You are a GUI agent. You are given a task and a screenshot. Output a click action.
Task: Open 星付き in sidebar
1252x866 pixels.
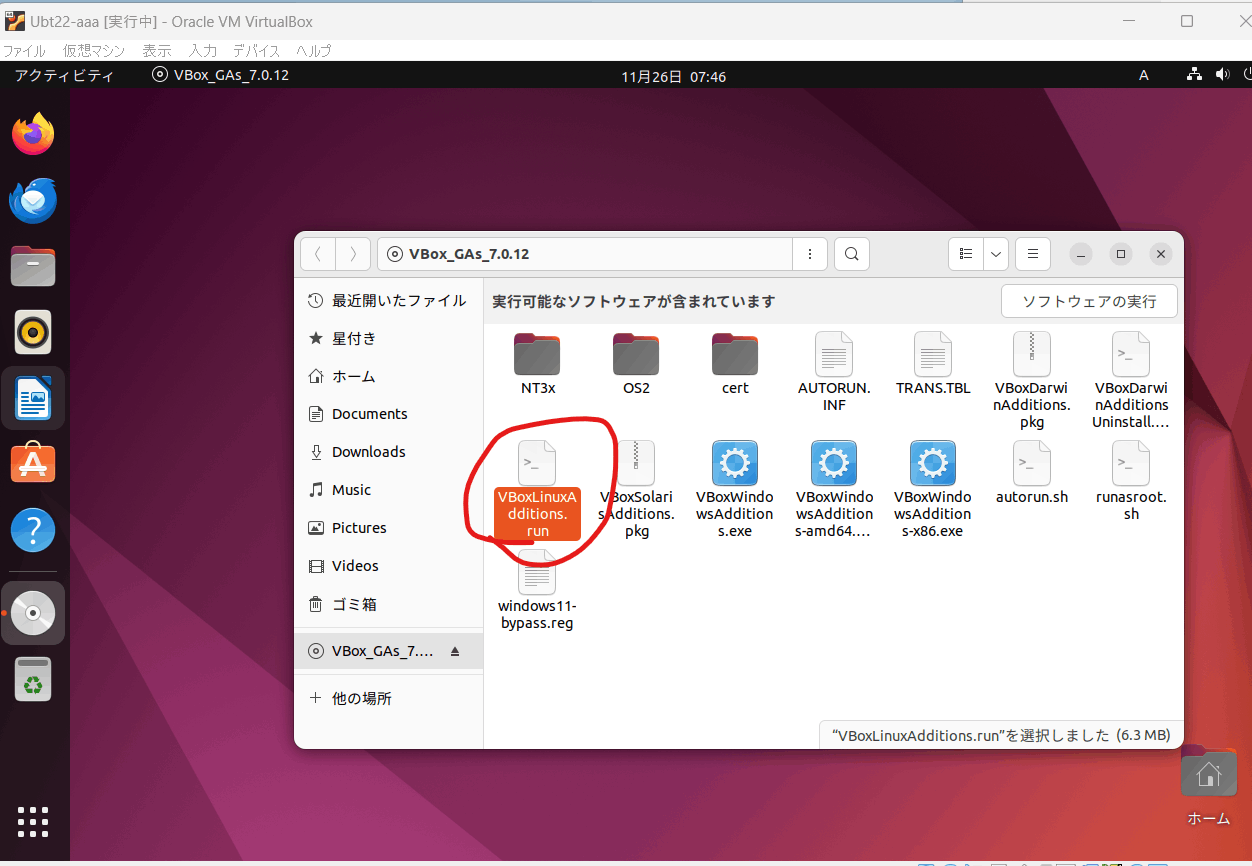pyautogui.click(x=388, y=338)
